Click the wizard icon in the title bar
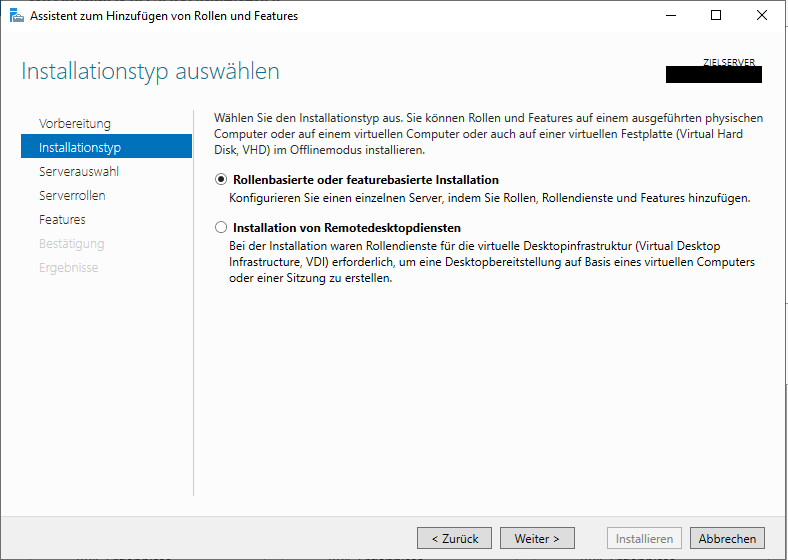The width and height of the screenshot is (788, 560). click(x=15, y=16)
